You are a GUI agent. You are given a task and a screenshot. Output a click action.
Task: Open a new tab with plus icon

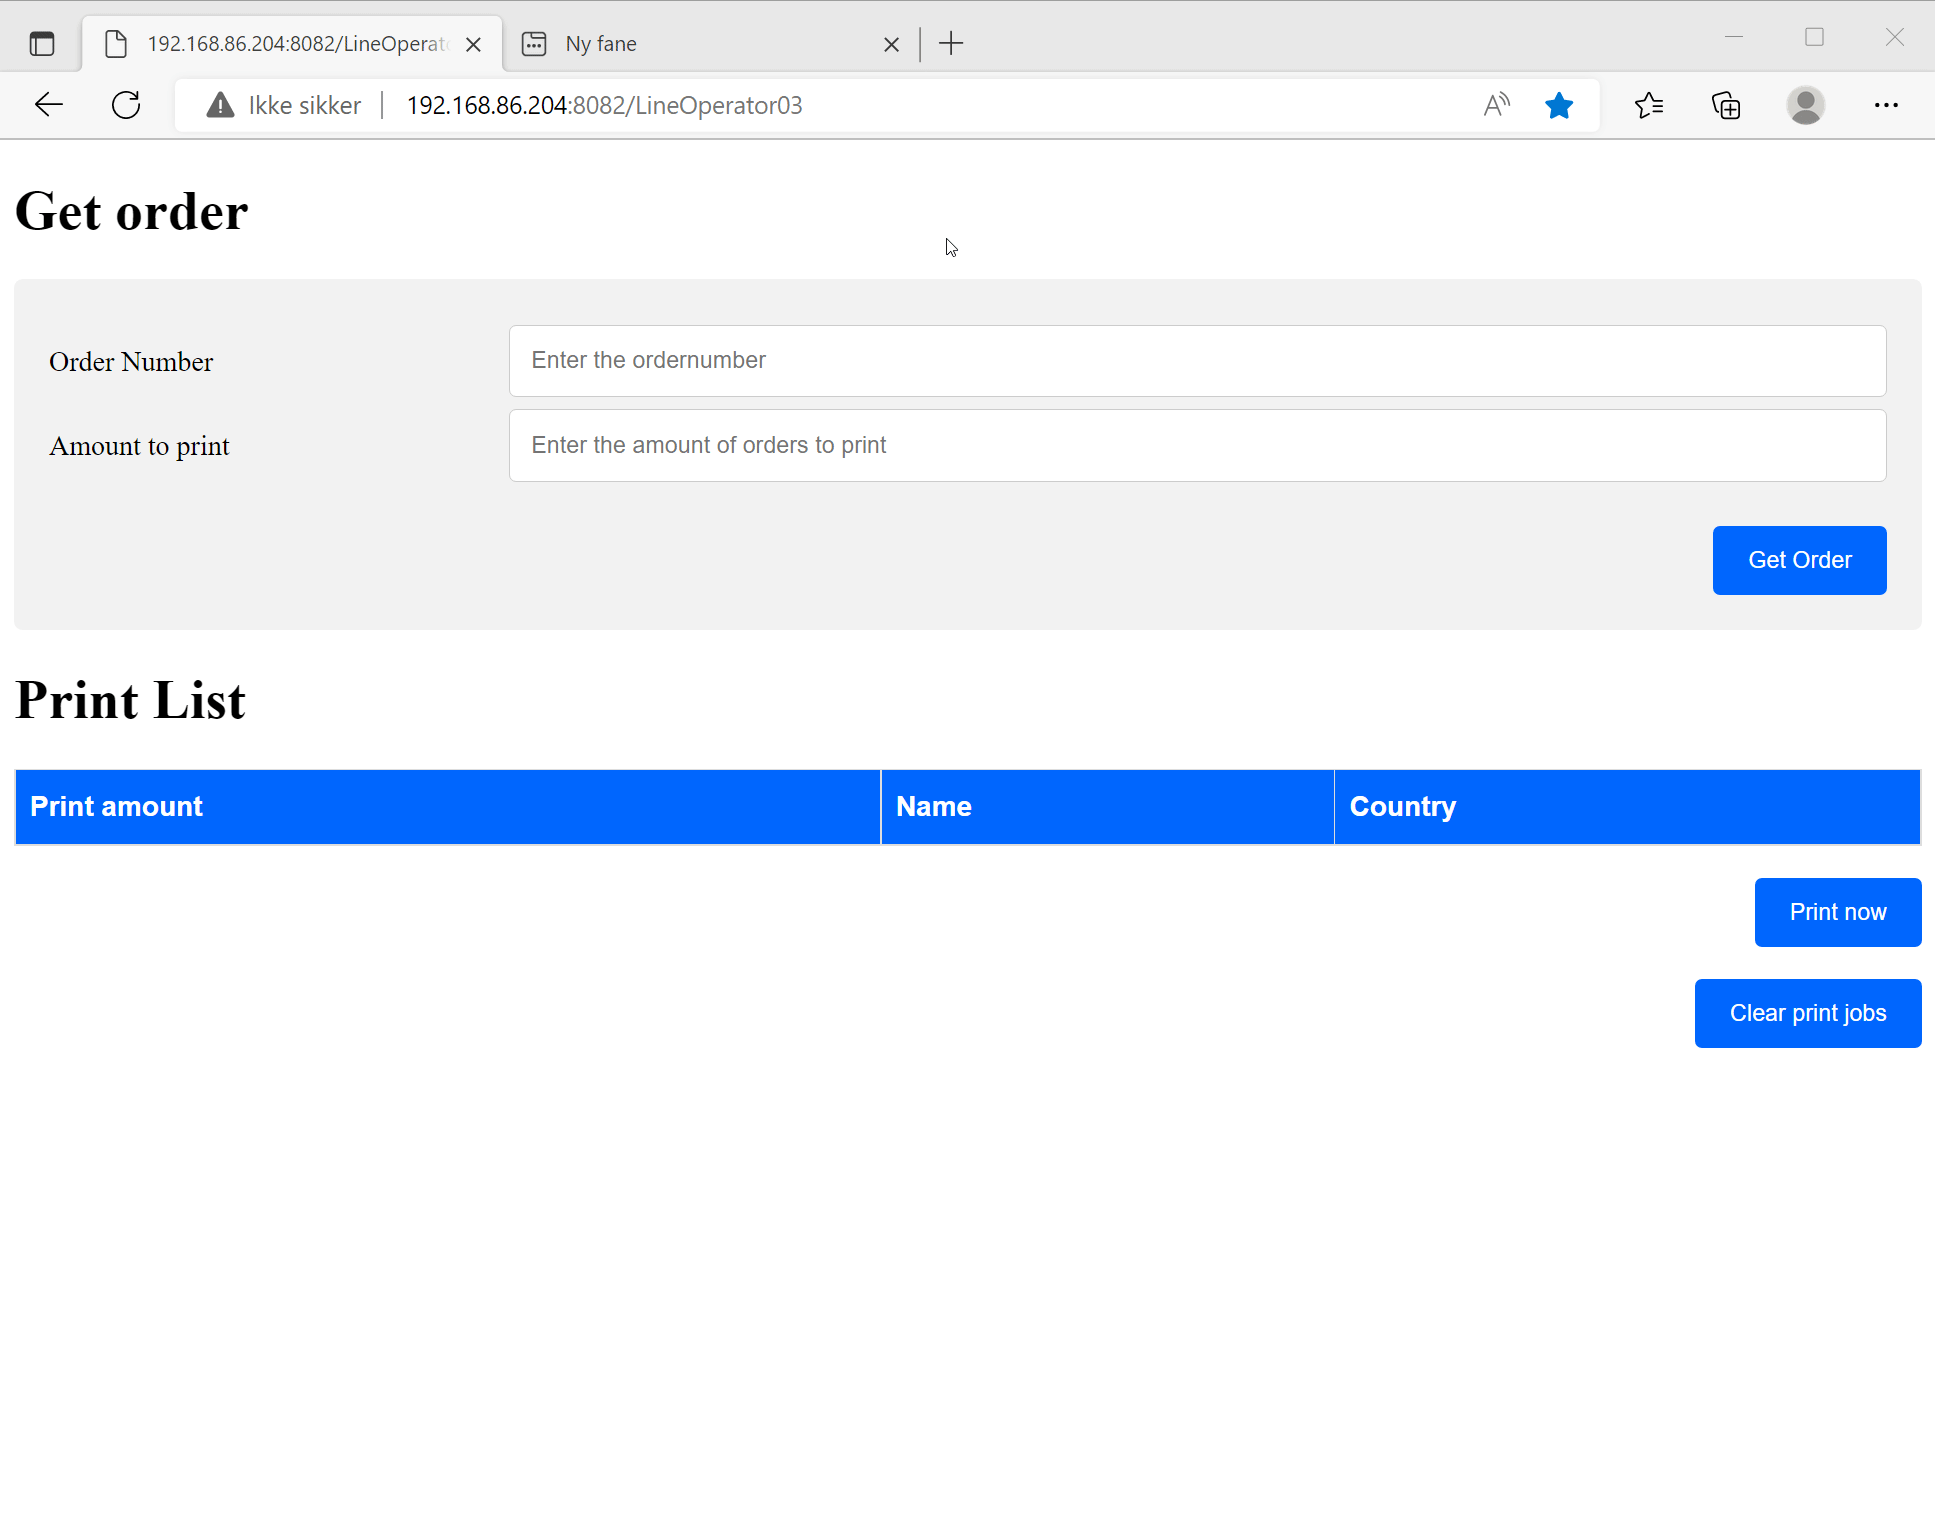pos(951,44)
